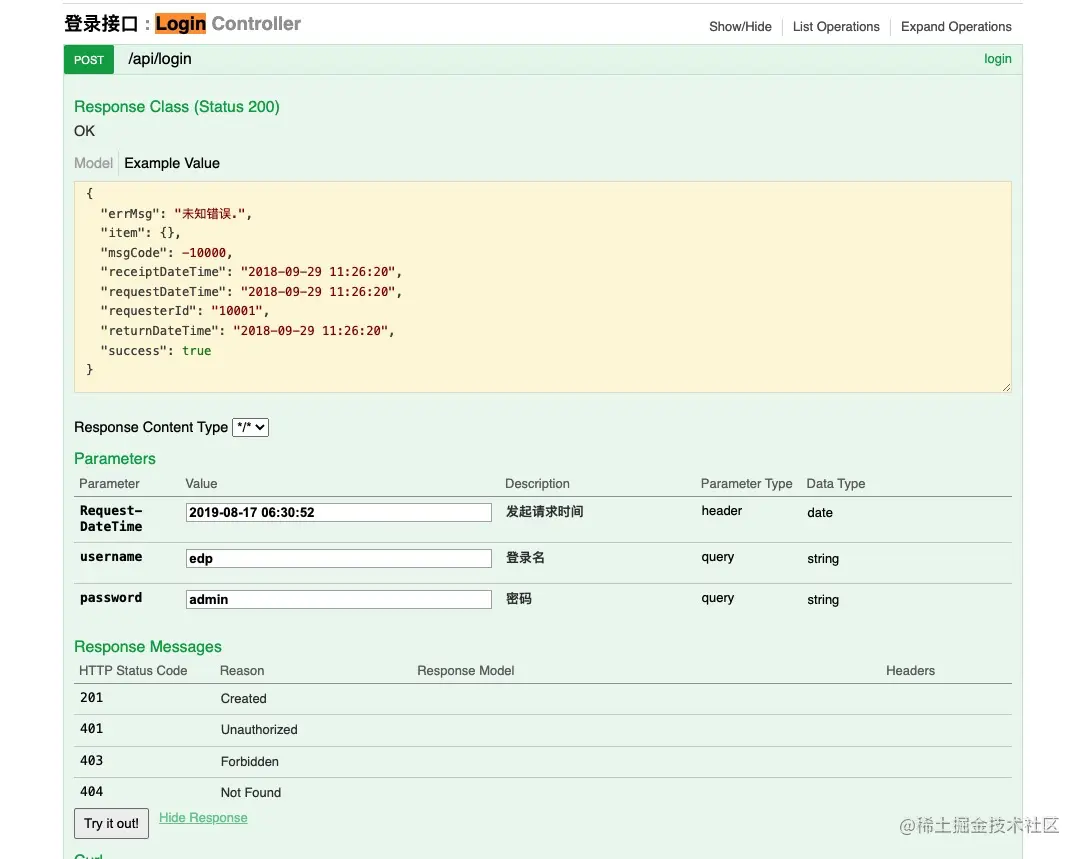Screen dimensions: 1083x859
Task: Click the "msgCode": -10000 line
Action: click(x=166, y=253)
